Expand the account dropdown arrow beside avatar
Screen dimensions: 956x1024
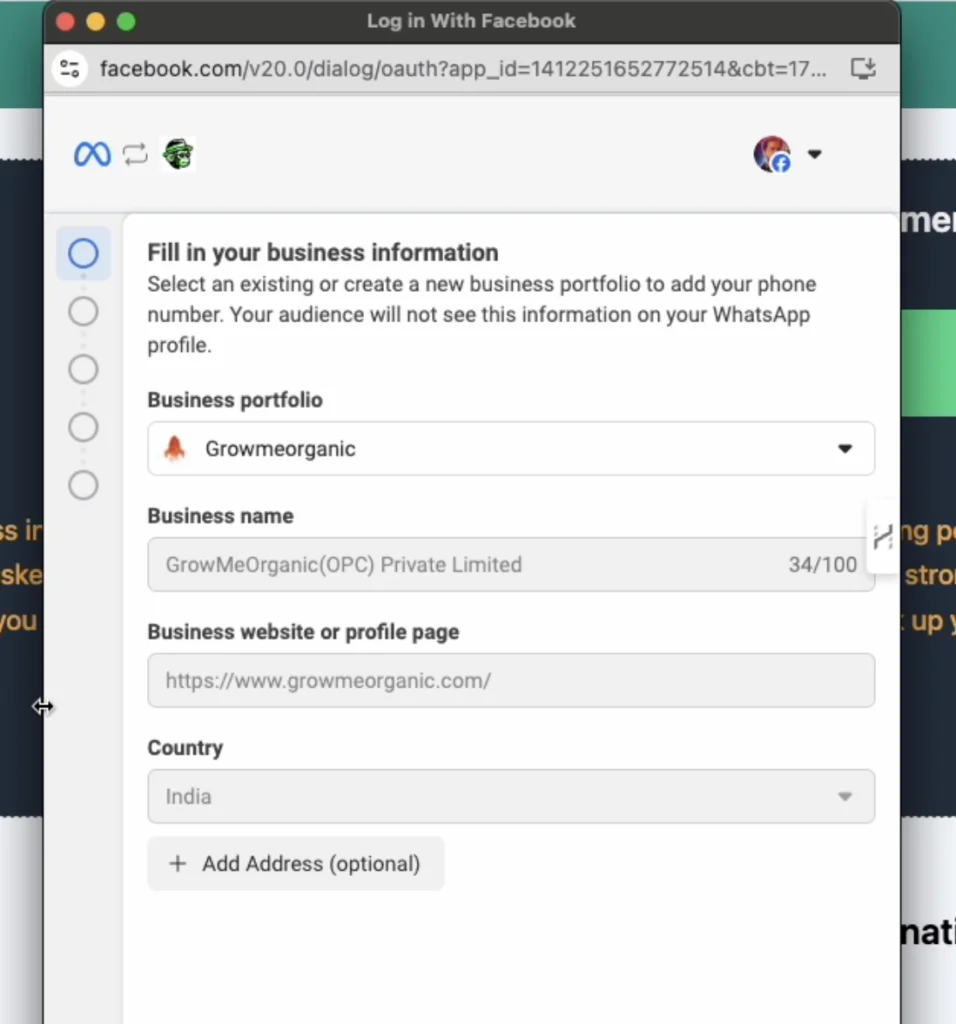click(x=814, y=155)
